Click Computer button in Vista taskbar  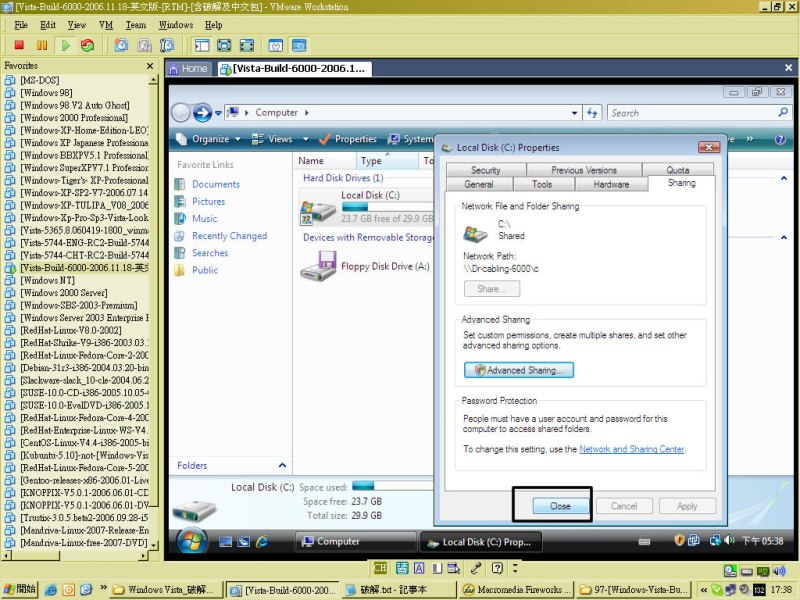click(356, 541)
